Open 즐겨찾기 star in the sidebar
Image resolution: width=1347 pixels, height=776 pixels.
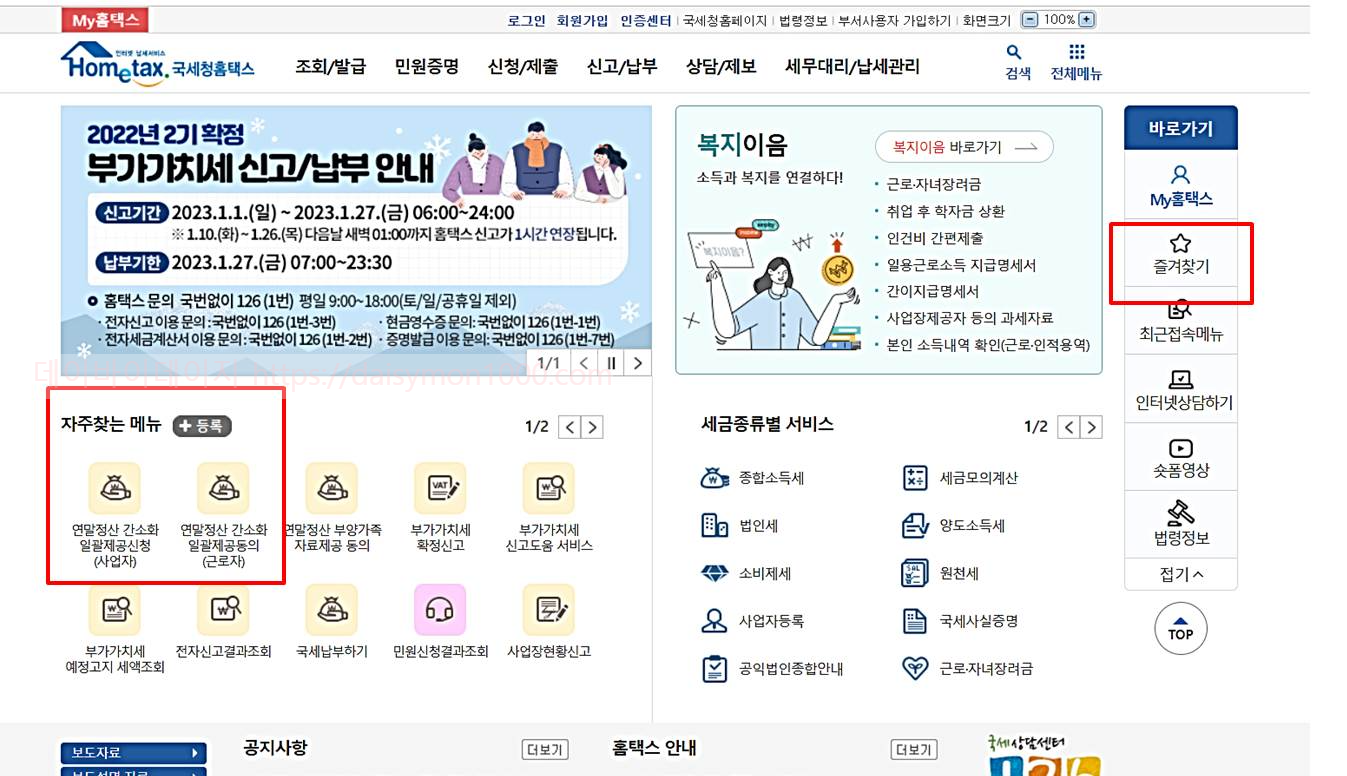[x=1181, y=257]
